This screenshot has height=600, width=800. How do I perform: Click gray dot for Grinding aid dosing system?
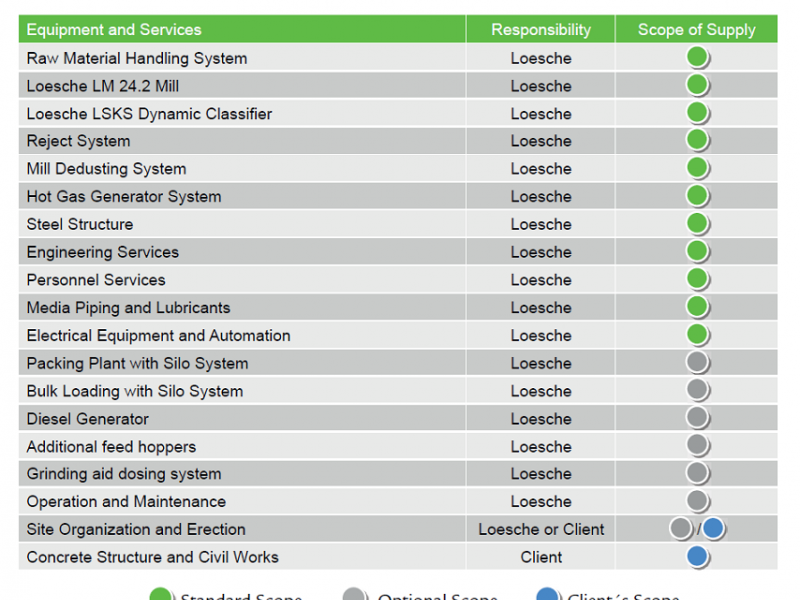[697, 473]
